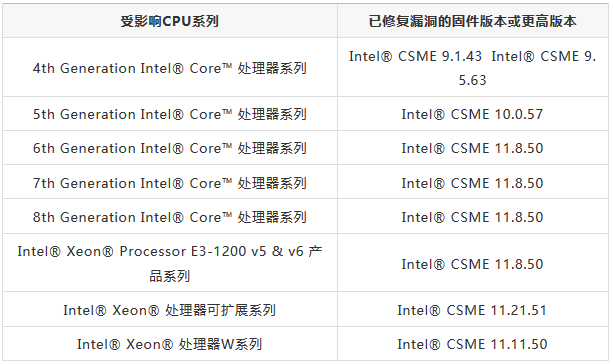
Task: Click CSME 11.8.50 in the Xeon E3-1200 row
Action: [473, 263]
